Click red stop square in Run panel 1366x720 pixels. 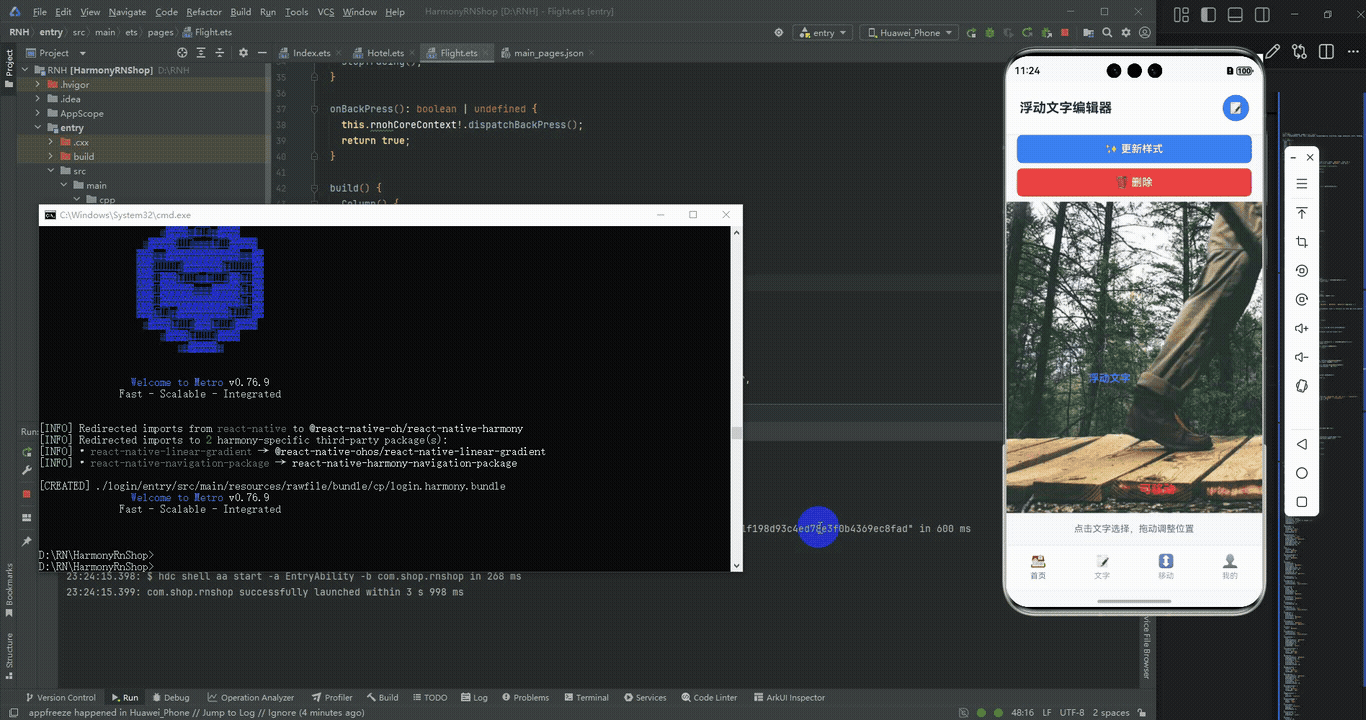27,494
